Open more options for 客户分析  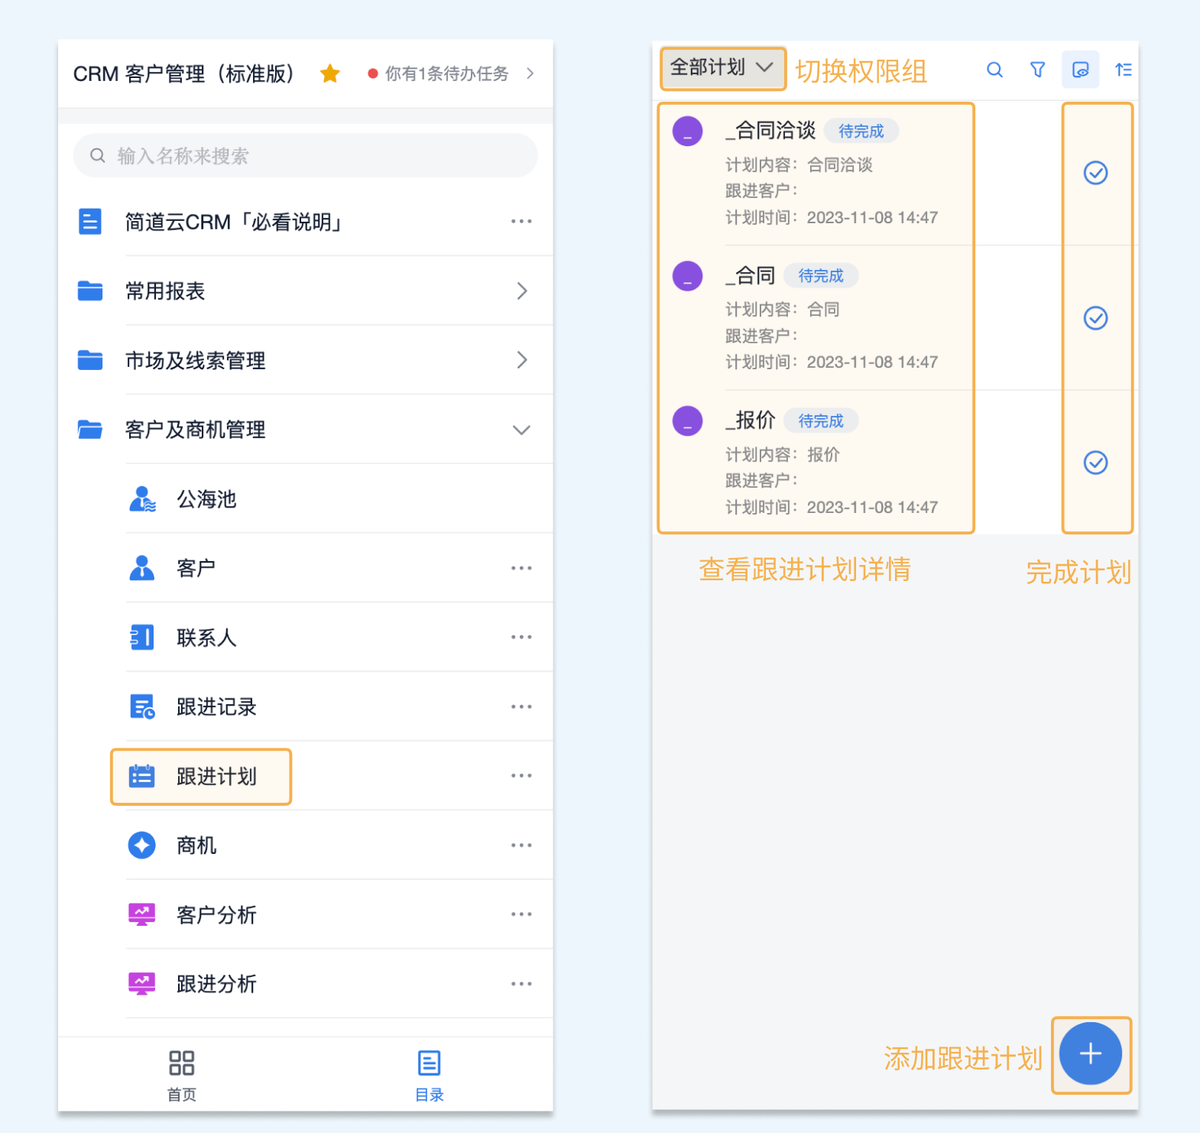click(521, 914)
